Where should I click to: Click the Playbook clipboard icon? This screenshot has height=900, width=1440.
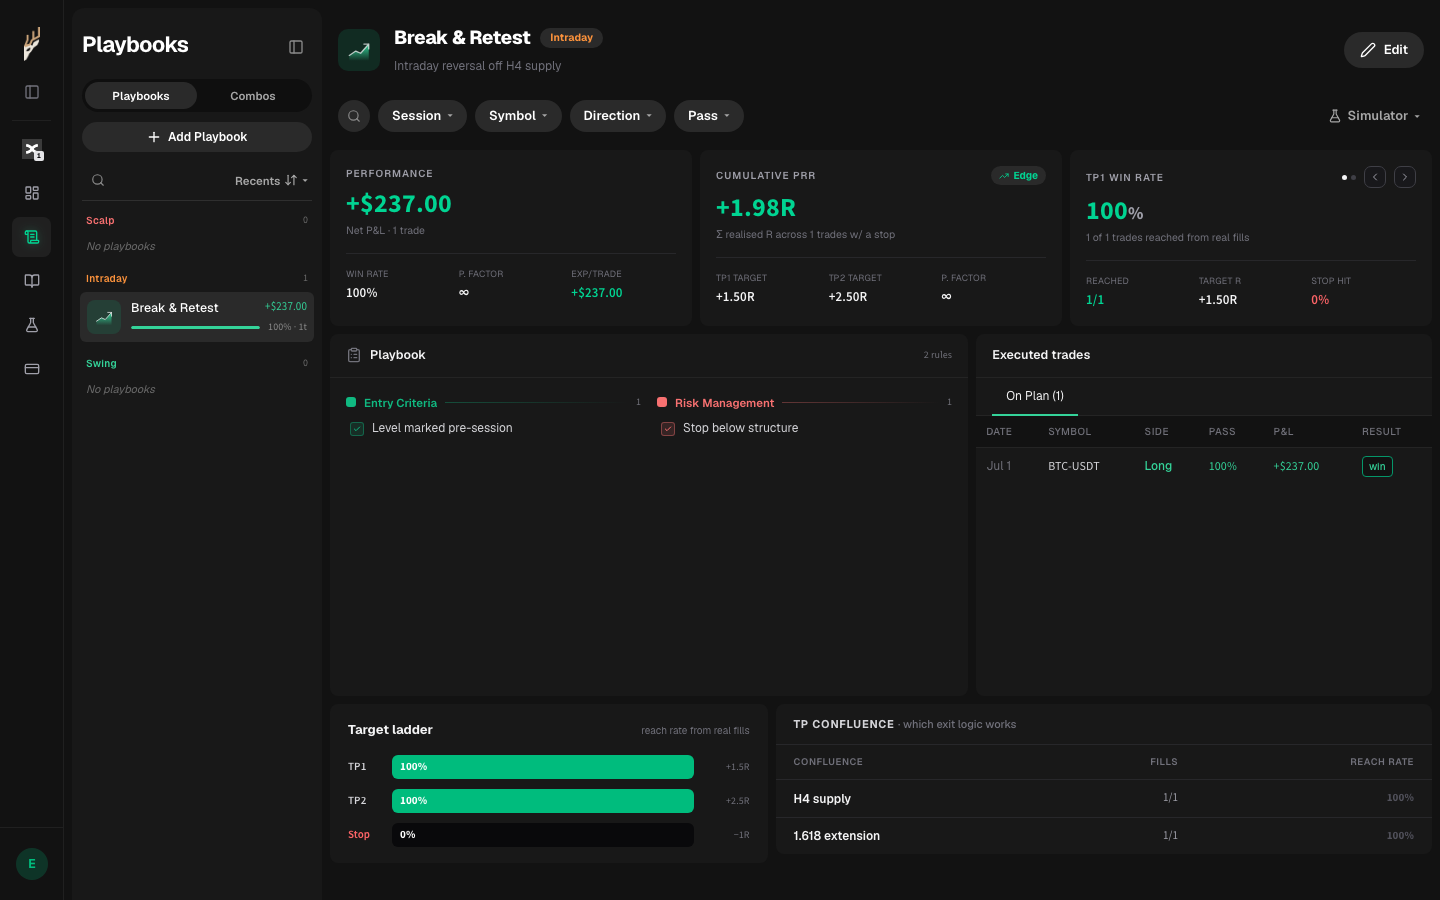point(354,355)
